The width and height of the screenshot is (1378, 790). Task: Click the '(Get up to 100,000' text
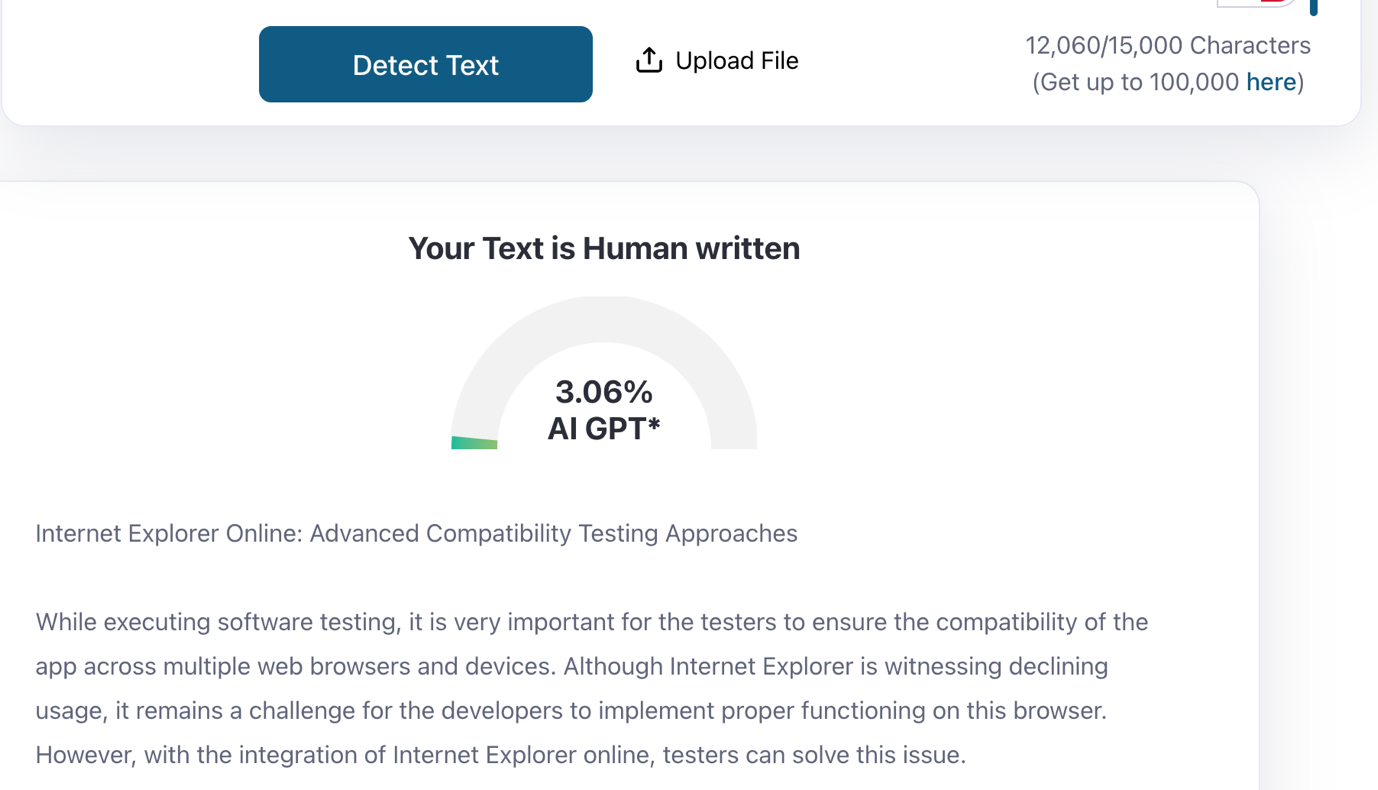(x=1136, y=82)
